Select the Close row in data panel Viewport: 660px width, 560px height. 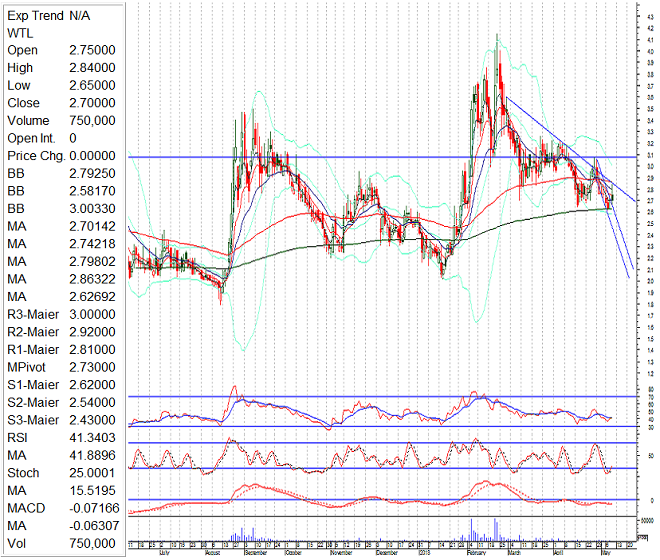[60, 103]
